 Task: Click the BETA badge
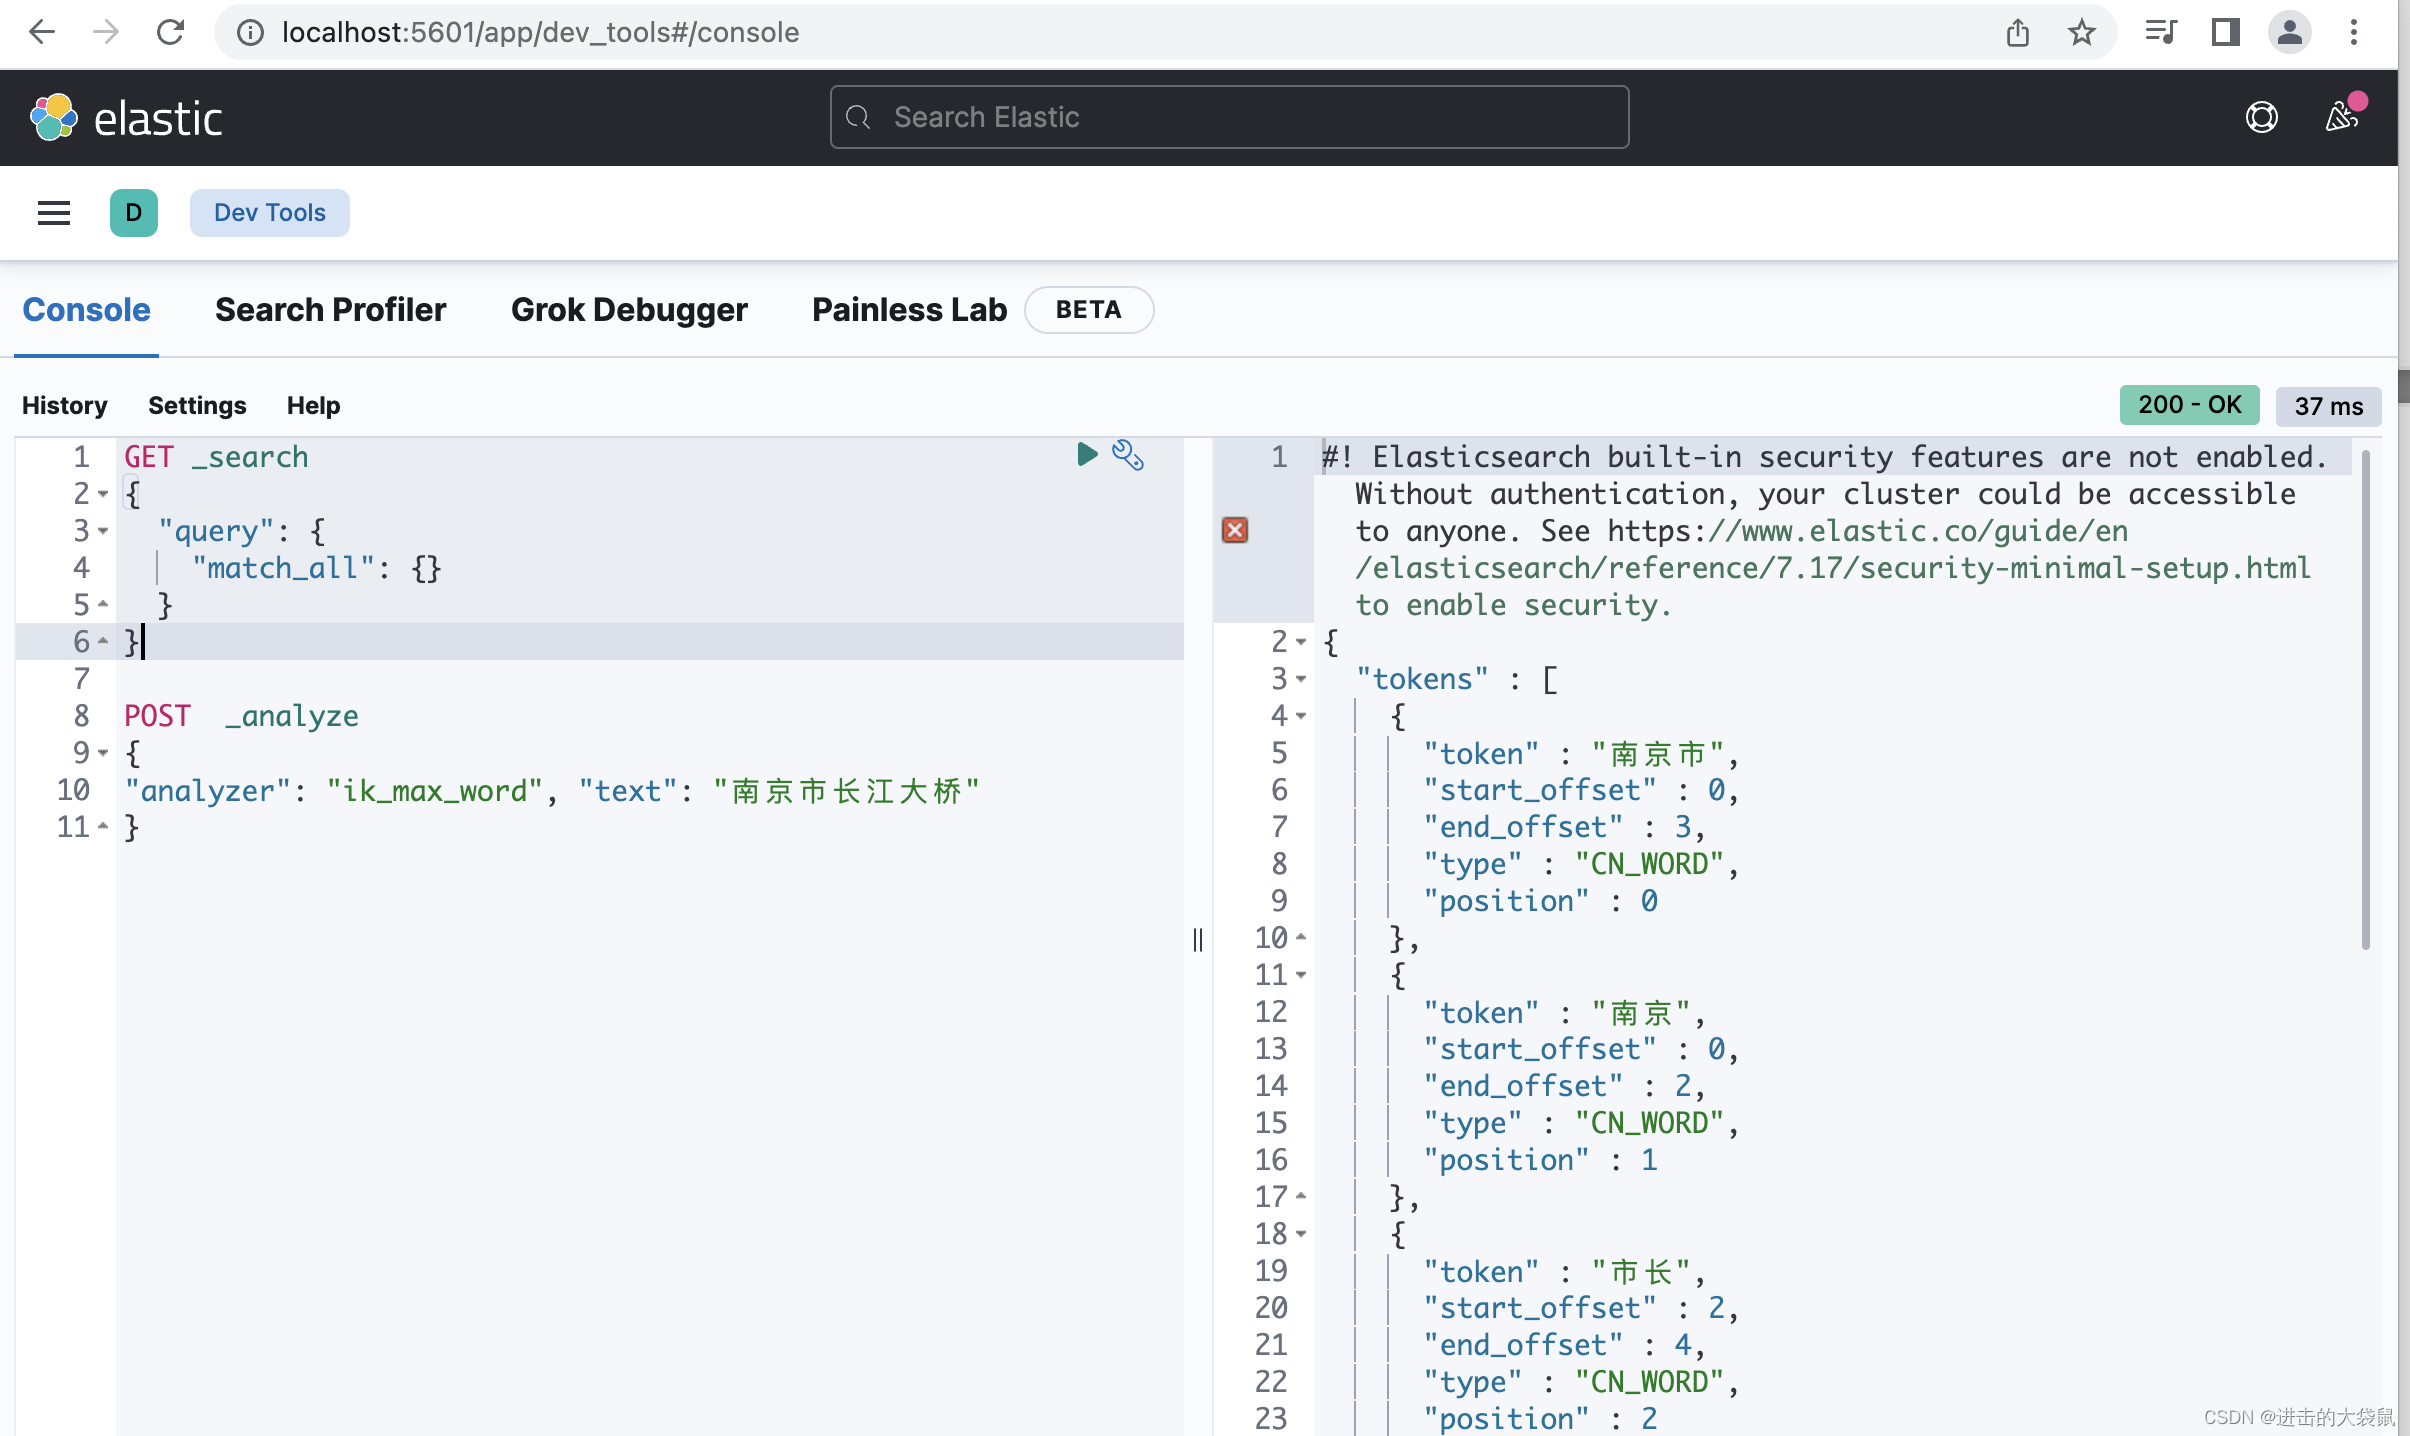pyautogui.click(x=1089, y=310)
